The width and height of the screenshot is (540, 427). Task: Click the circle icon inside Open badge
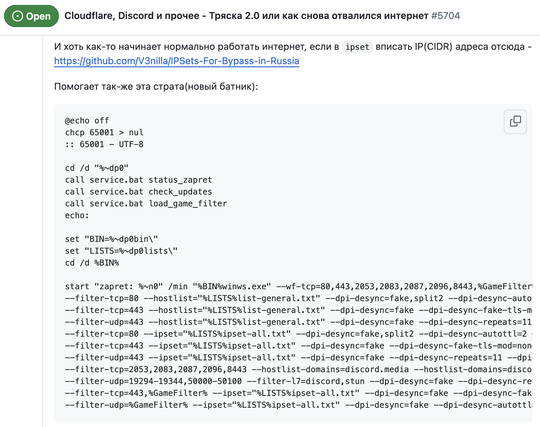17,16
